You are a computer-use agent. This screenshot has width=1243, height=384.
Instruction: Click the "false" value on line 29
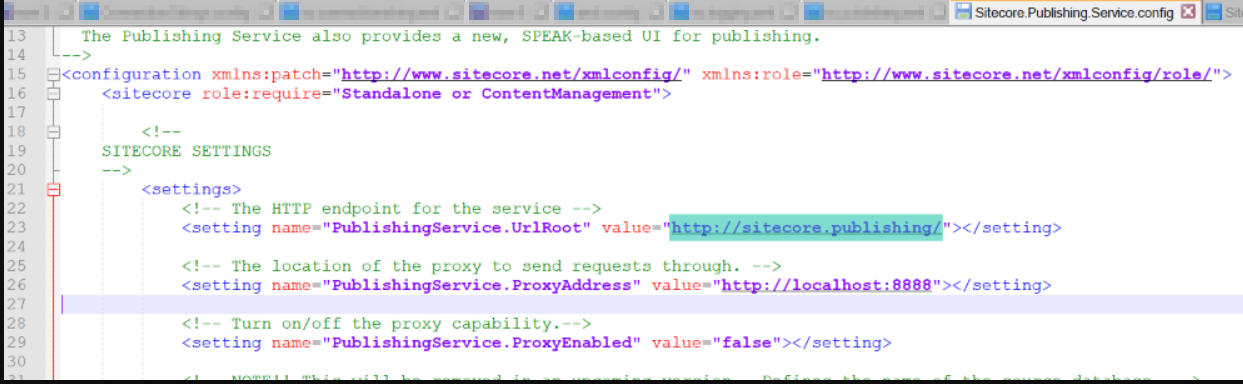point(746,342)
